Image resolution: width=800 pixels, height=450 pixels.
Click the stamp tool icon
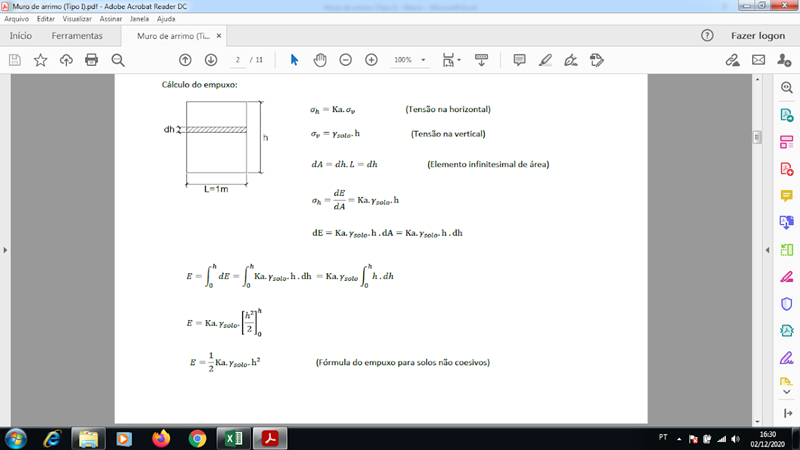[x=597, y=60]
